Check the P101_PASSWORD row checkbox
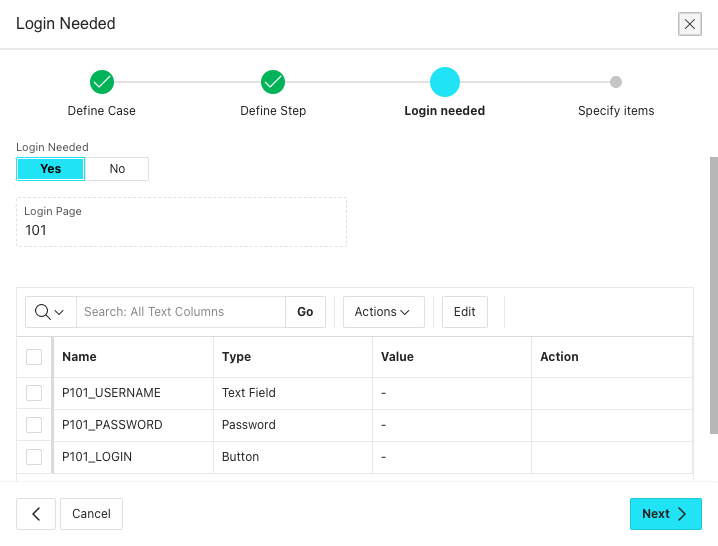Screen dimensions: 718x546 pos(34,425)
